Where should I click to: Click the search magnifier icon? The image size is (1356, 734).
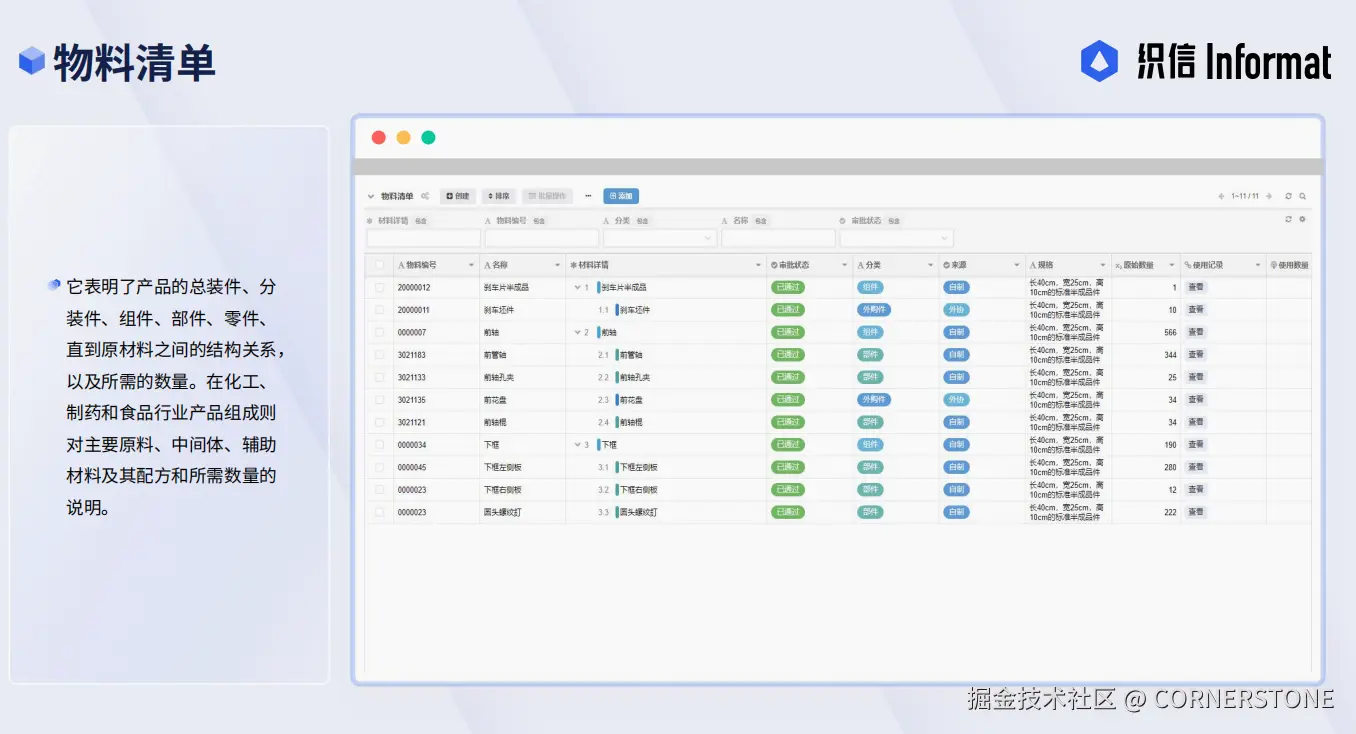(1302, 196)
